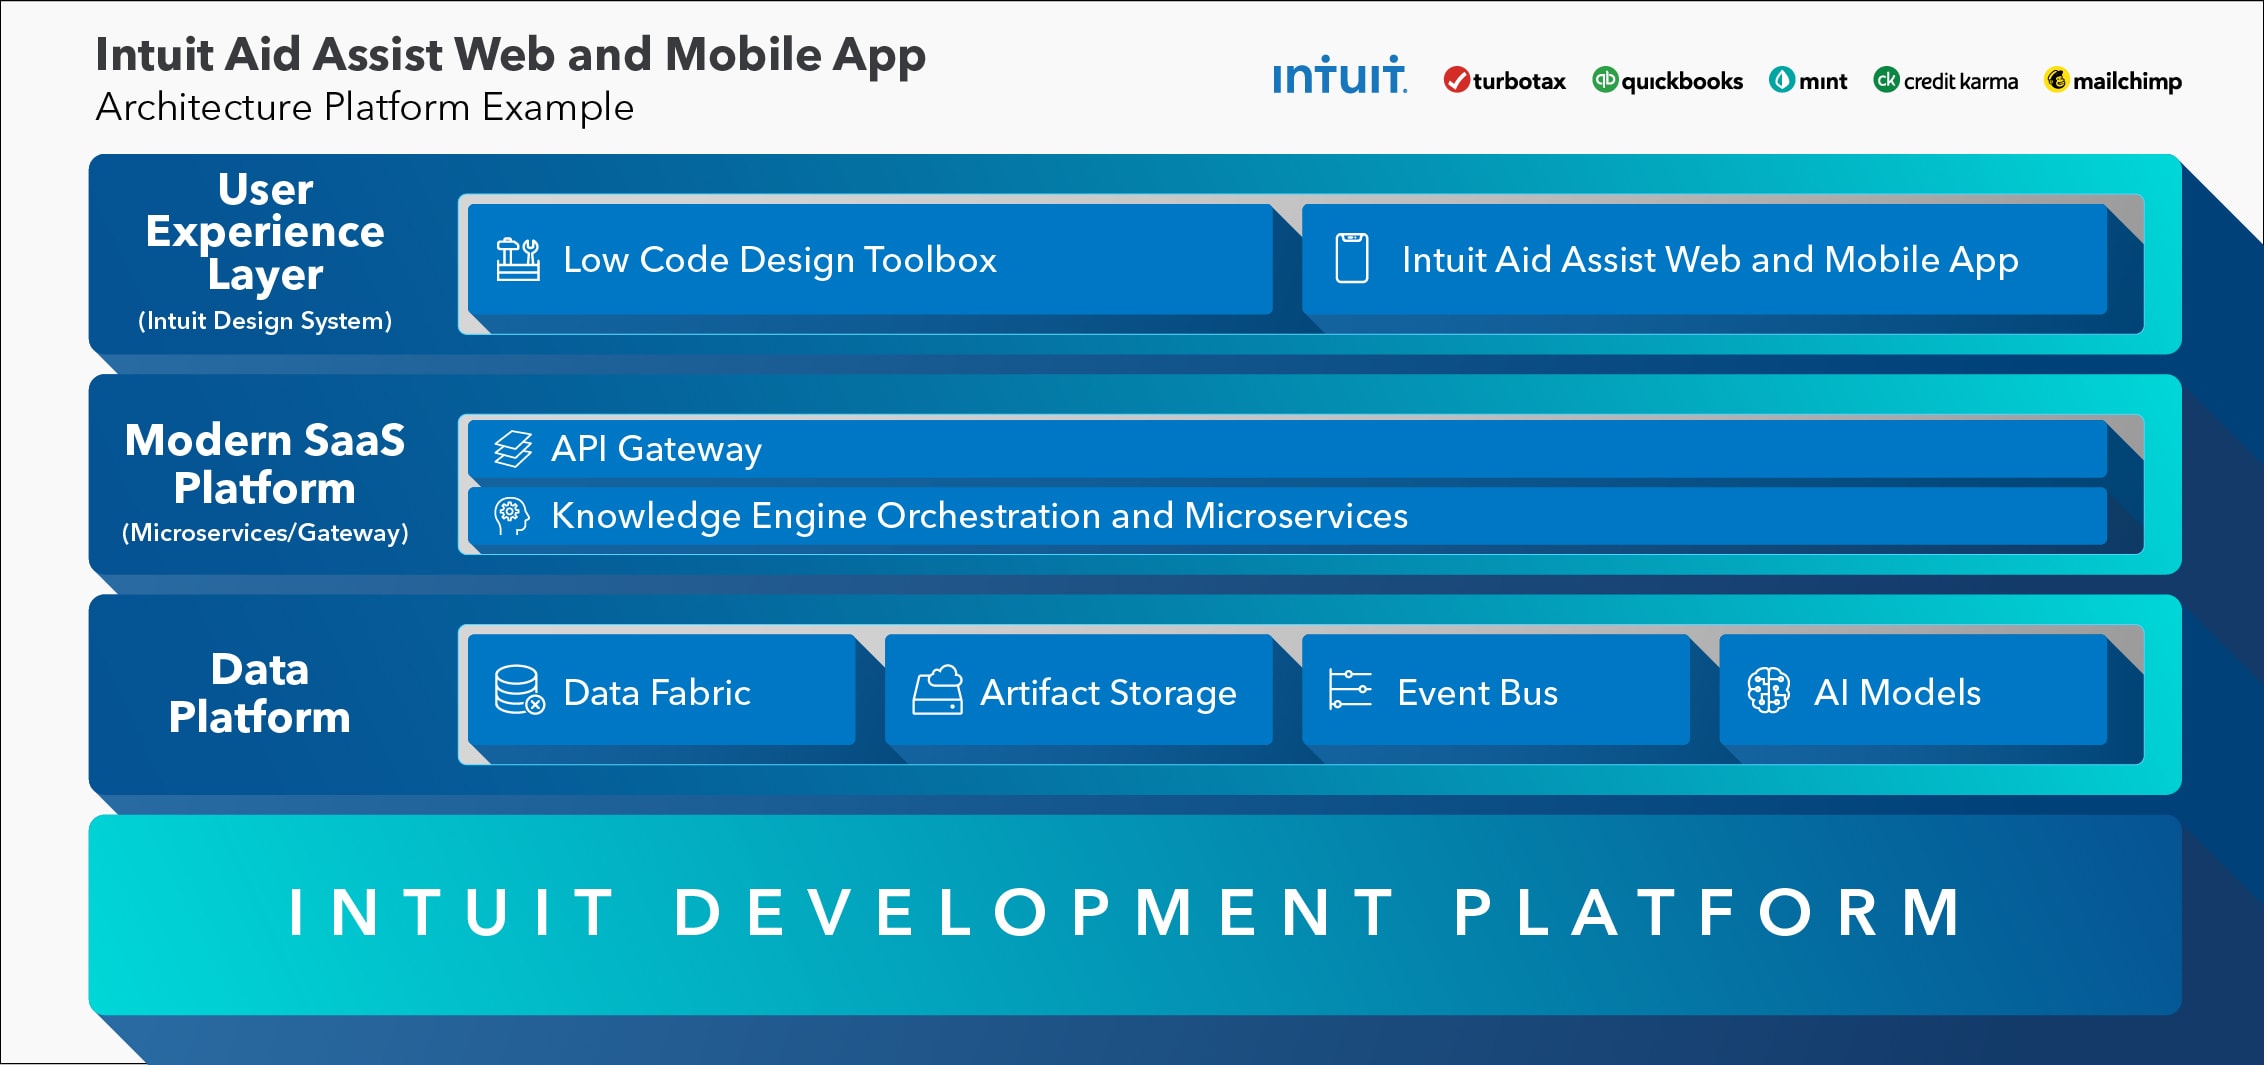The width and height of the screenshot is (2264, 1065).
Task: Click the credit karma wordmark text
Action: [x=1961, y=81]
